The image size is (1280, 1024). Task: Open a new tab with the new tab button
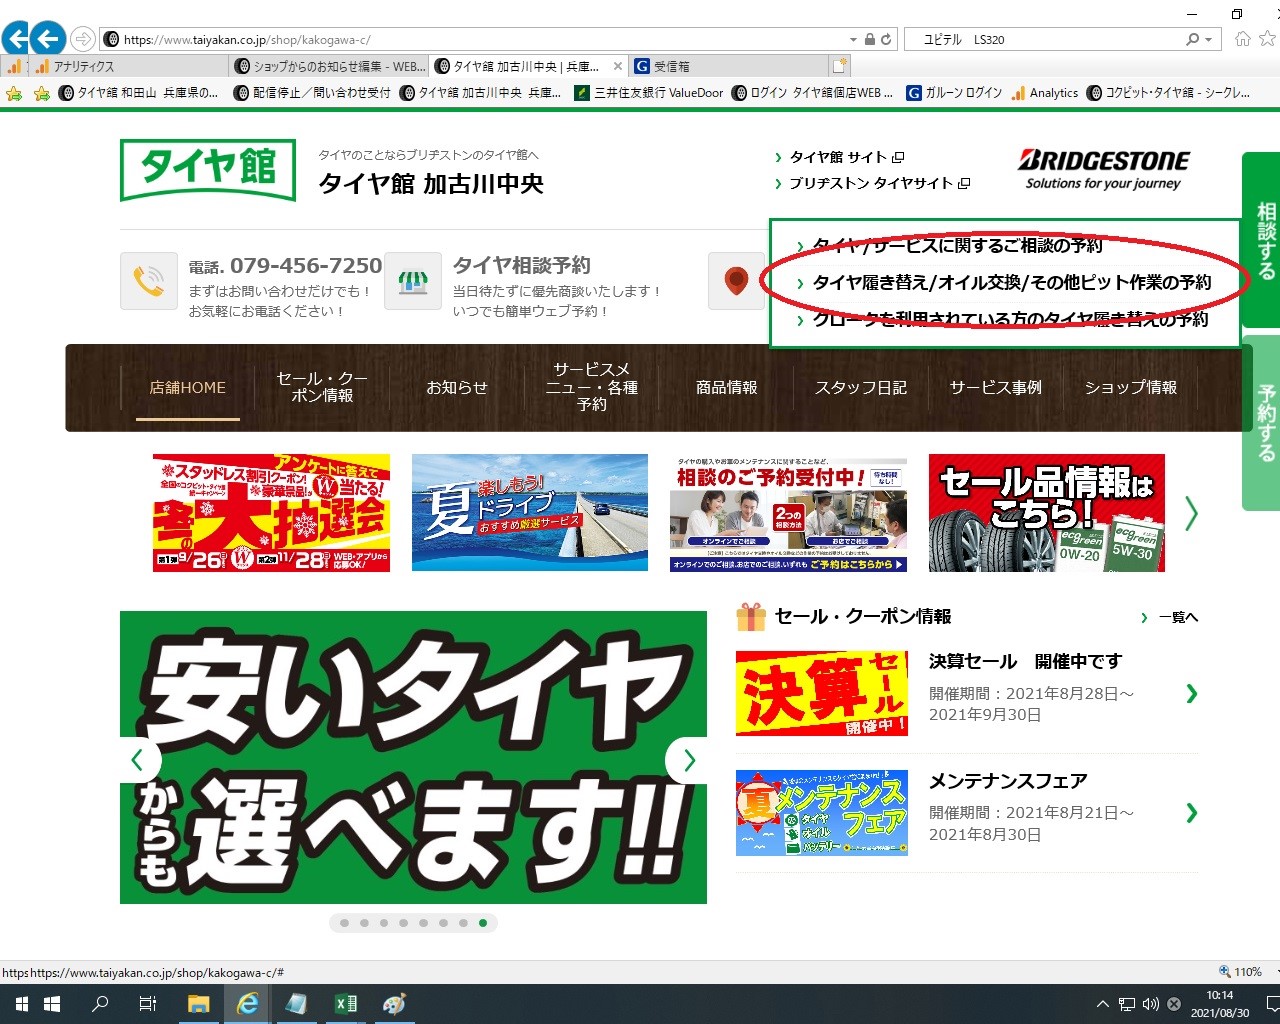840,66
